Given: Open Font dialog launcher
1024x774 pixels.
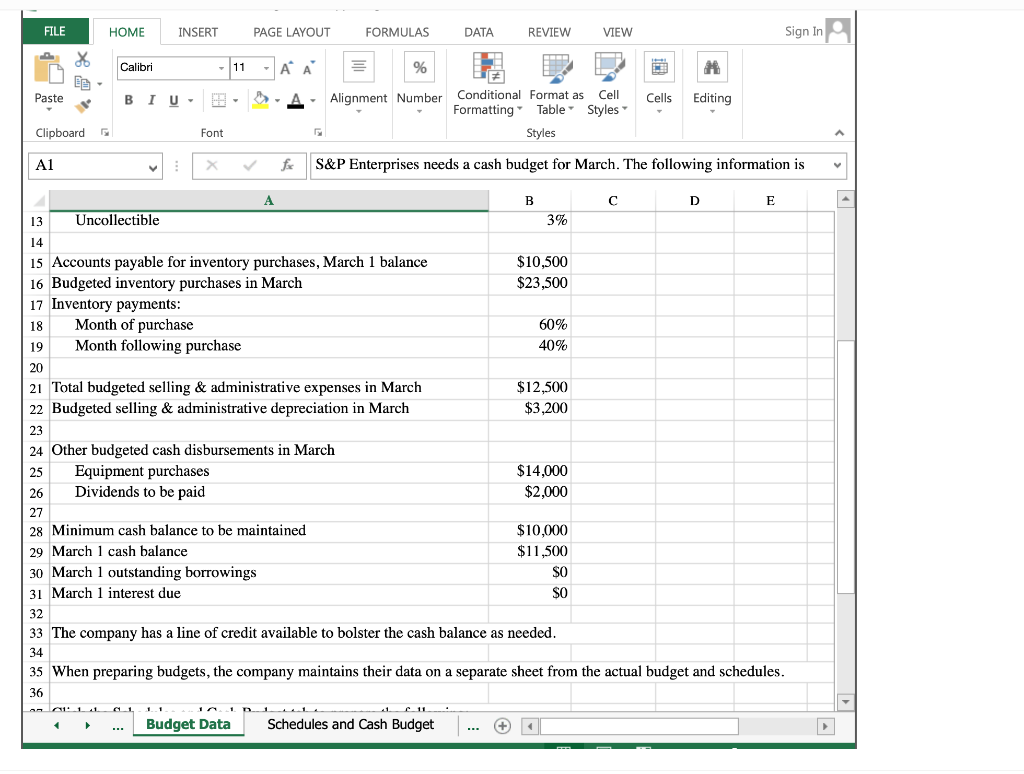Looking at the screenshot, I should [x=318, y=133].
